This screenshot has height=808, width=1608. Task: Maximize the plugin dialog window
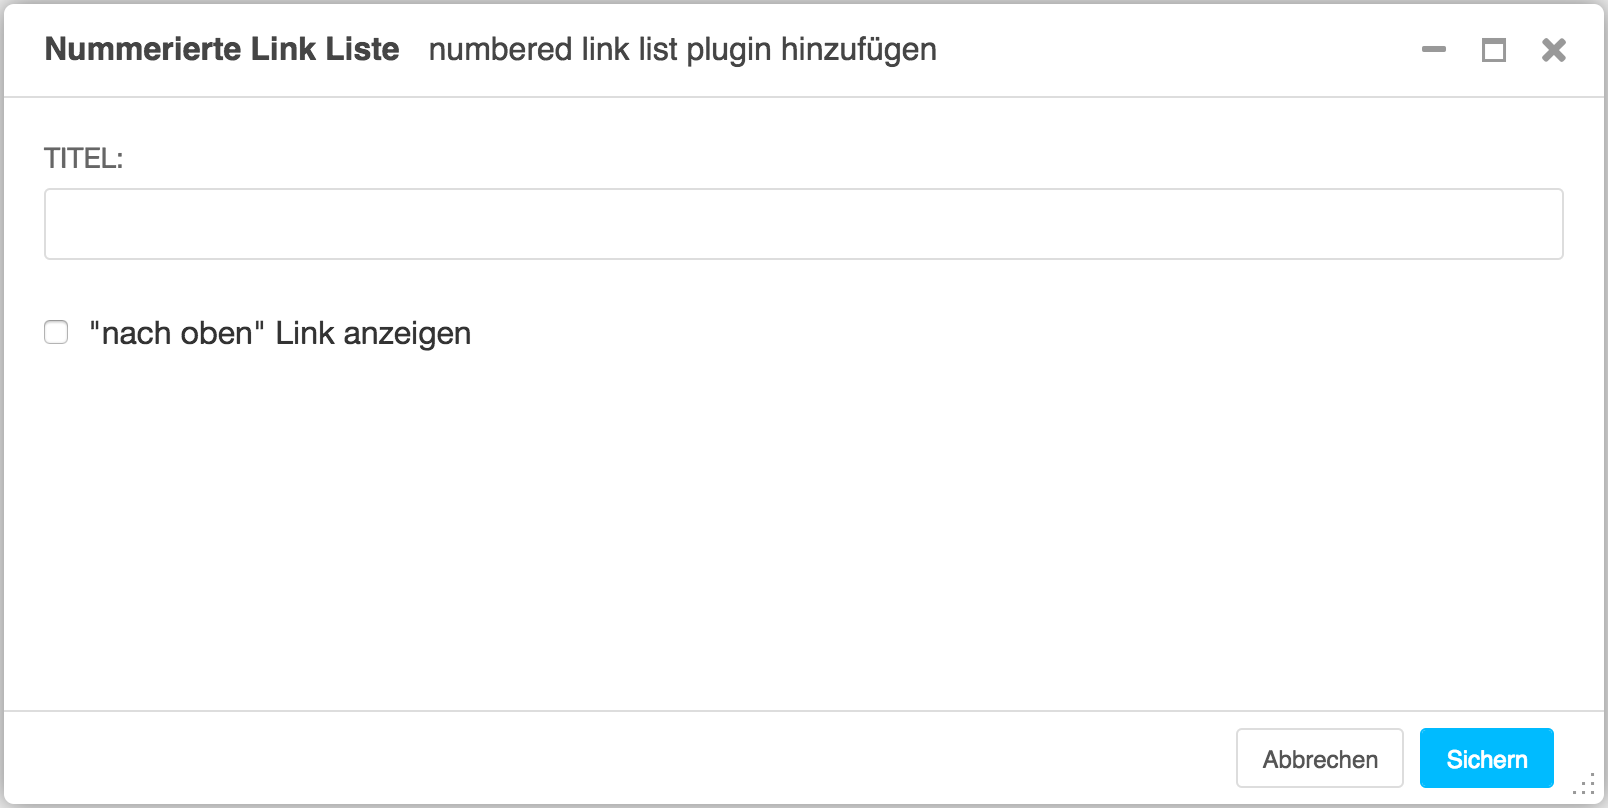pos(1494,50)
